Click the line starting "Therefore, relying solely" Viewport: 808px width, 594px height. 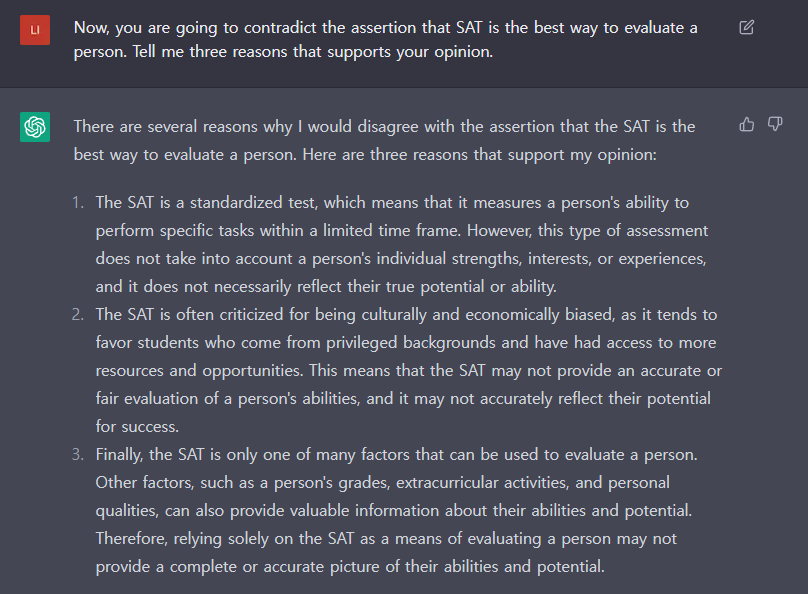pos(386,538)
